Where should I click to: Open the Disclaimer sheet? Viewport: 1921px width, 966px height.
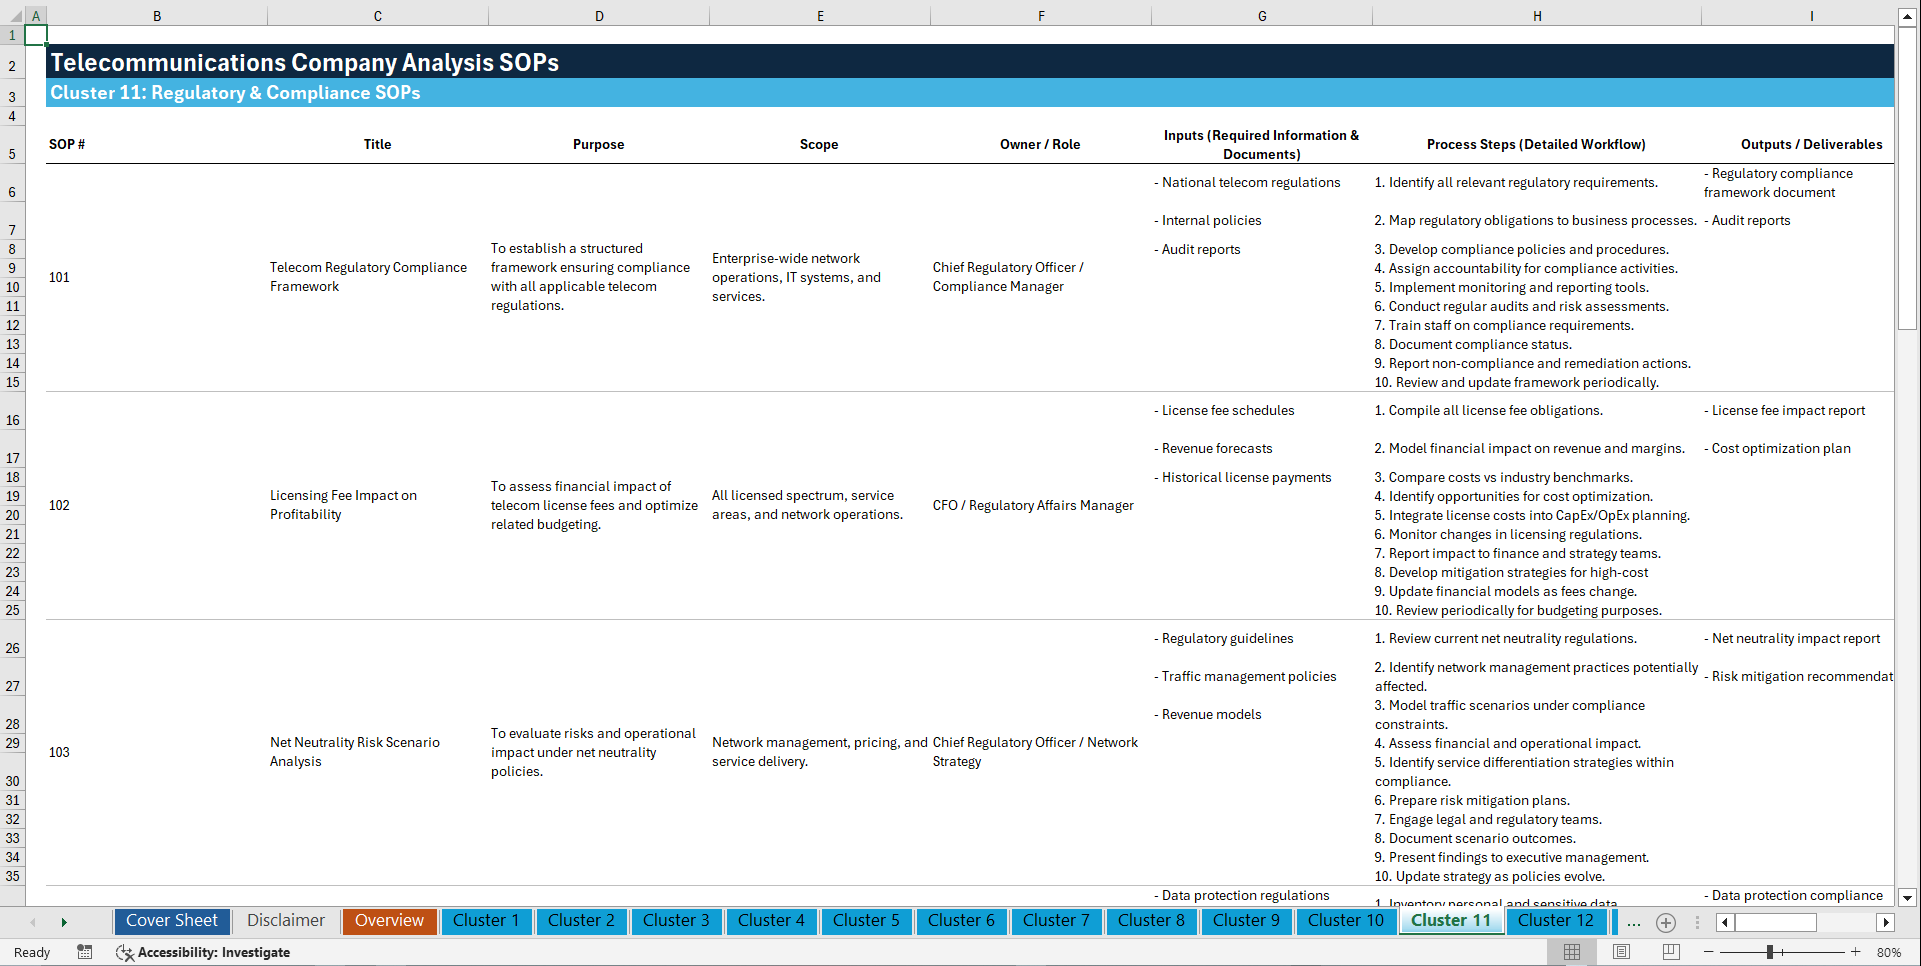(x=285, y=921)
